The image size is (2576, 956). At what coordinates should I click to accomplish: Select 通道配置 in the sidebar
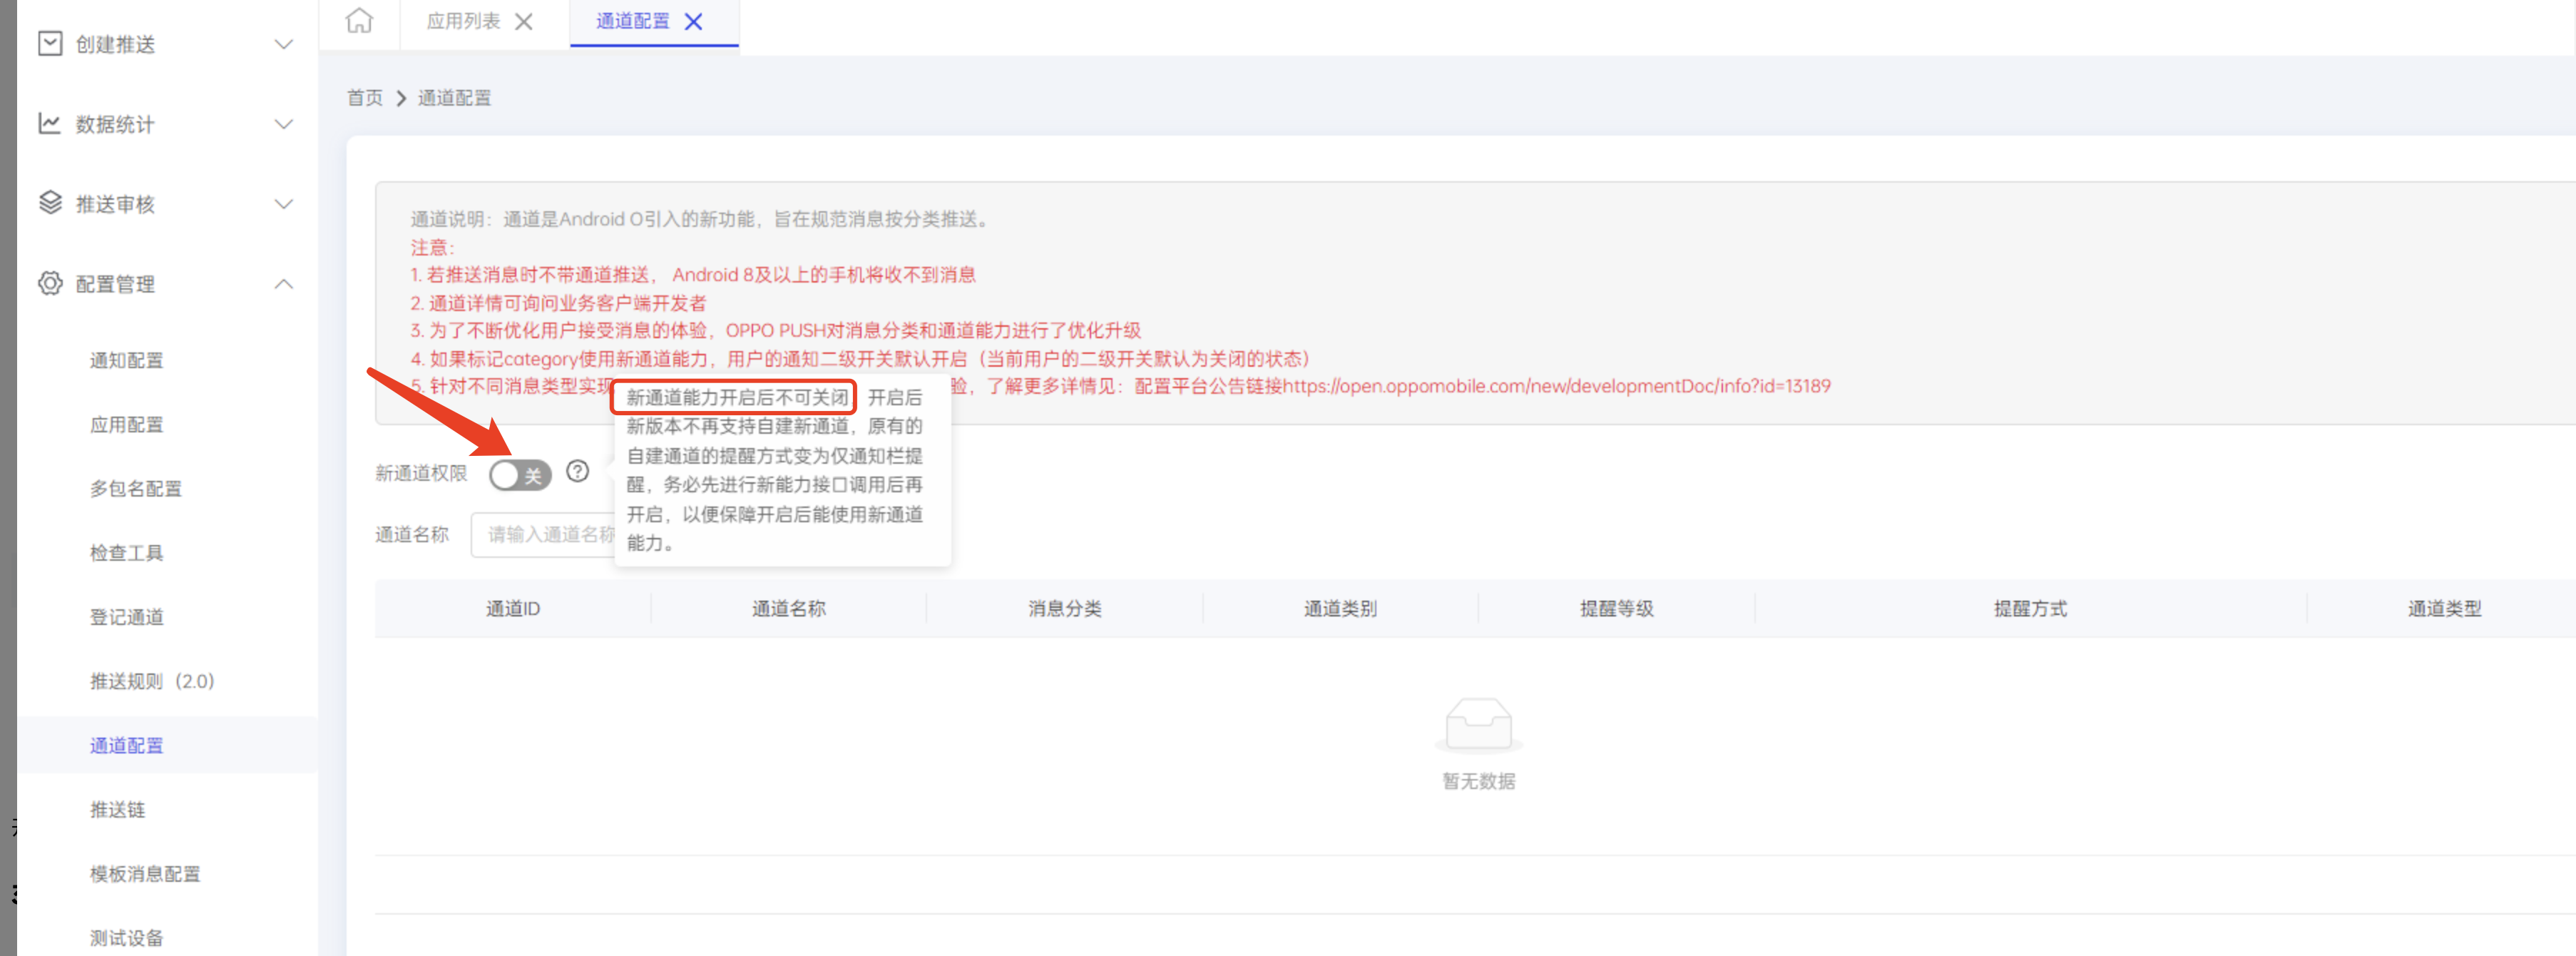pyautogui.click(x=126, y=745)
